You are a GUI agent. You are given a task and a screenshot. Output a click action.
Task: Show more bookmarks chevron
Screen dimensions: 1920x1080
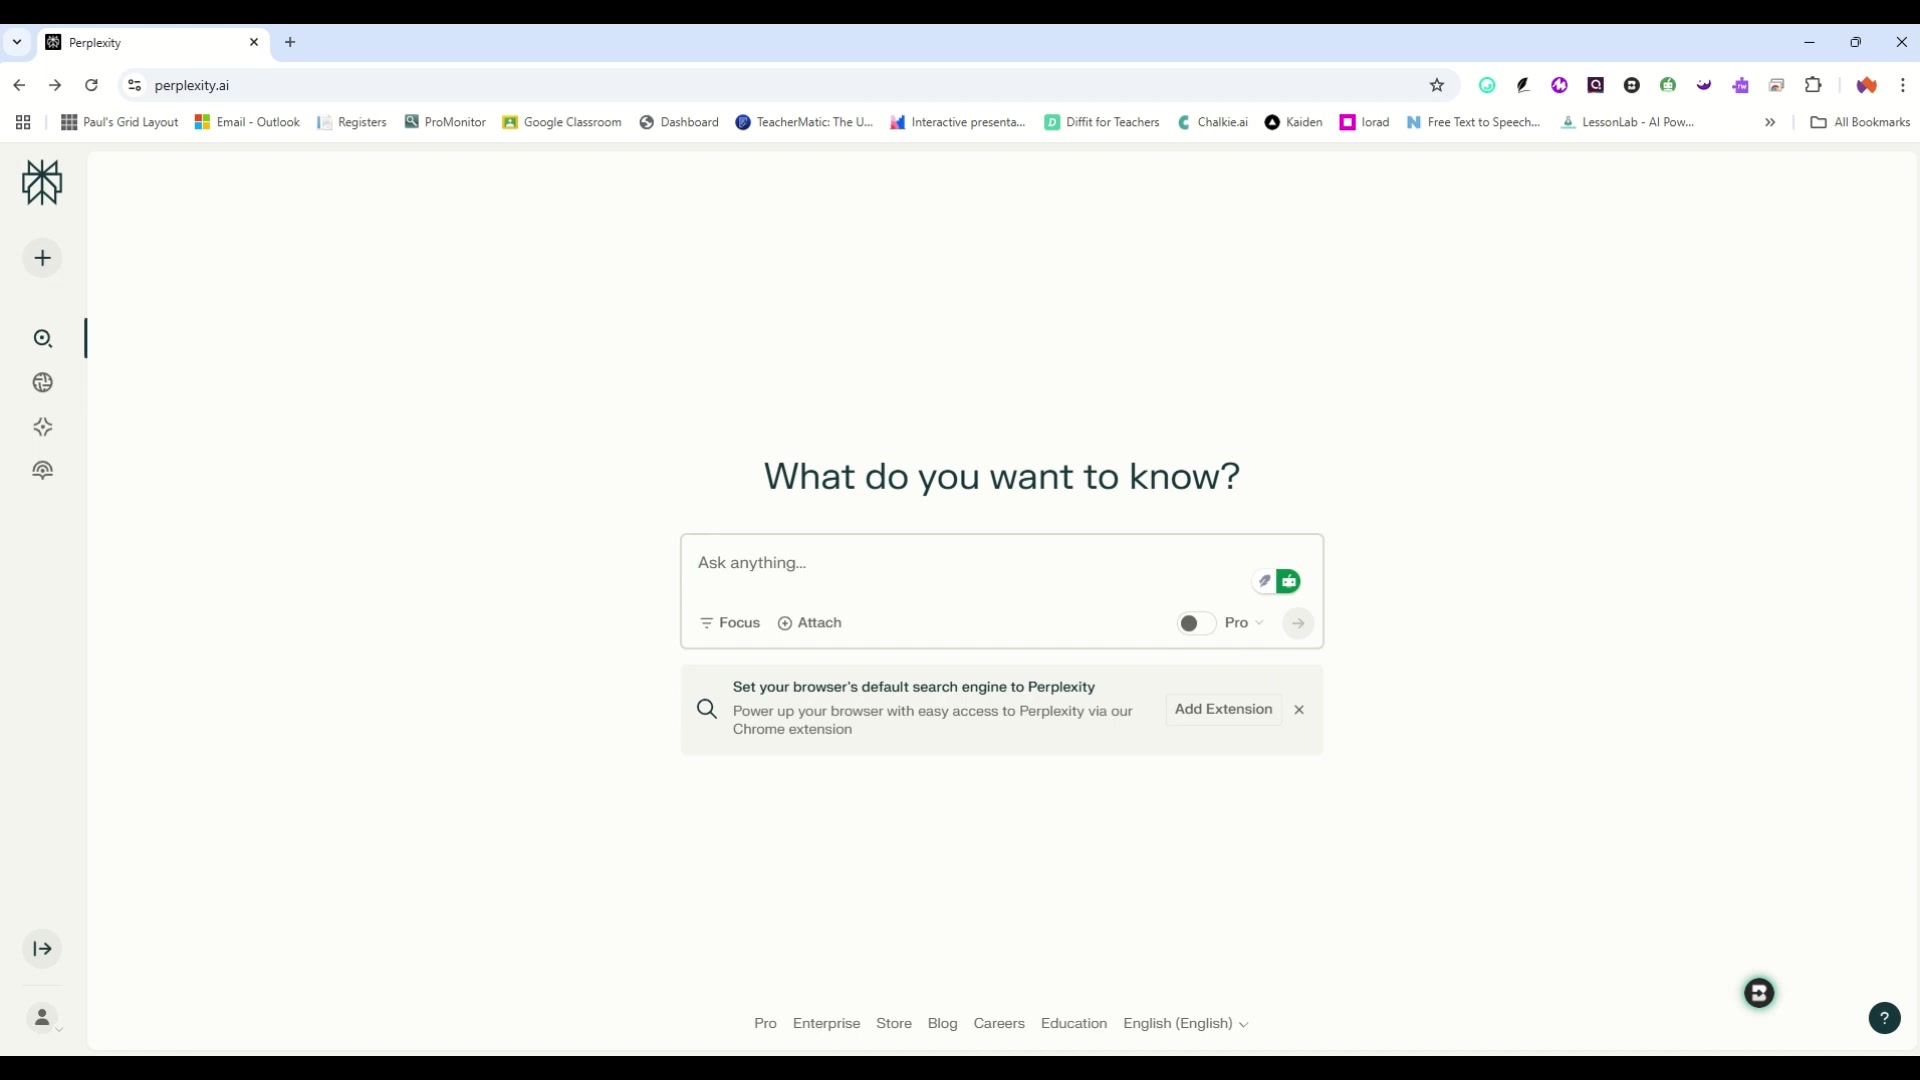(1770, 122)
